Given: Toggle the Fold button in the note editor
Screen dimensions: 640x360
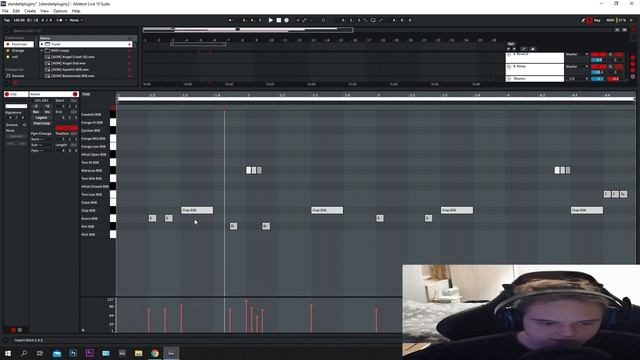Looking at the screenshot, I should coord(86,94).
